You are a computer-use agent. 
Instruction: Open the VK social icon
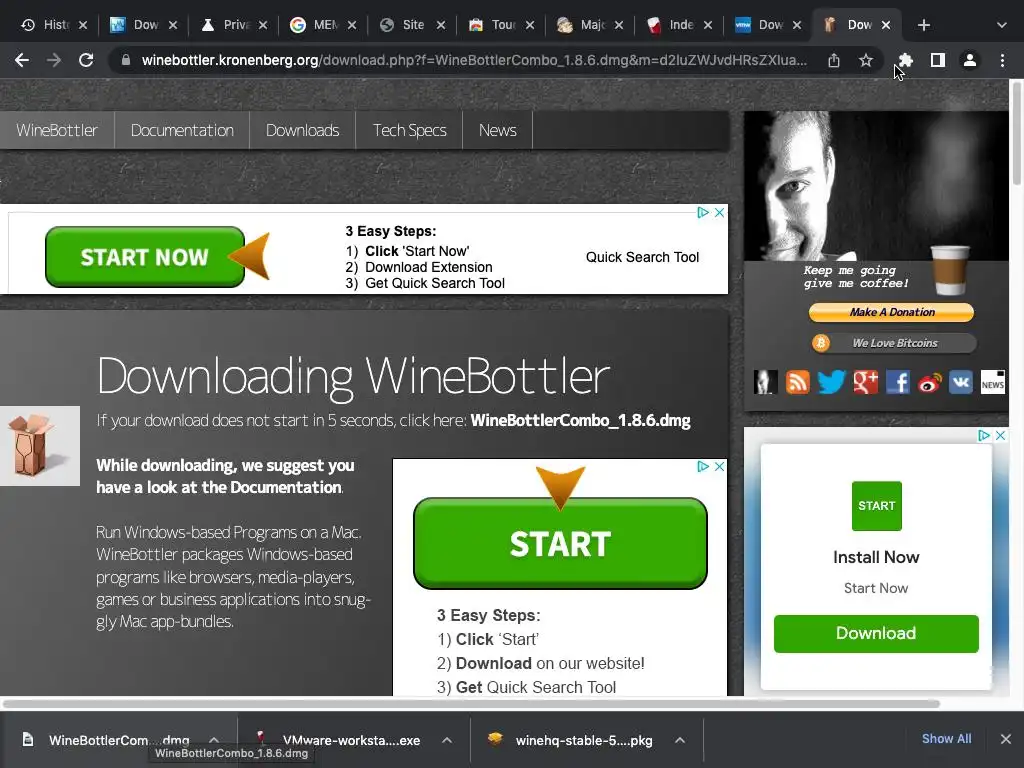961,382
